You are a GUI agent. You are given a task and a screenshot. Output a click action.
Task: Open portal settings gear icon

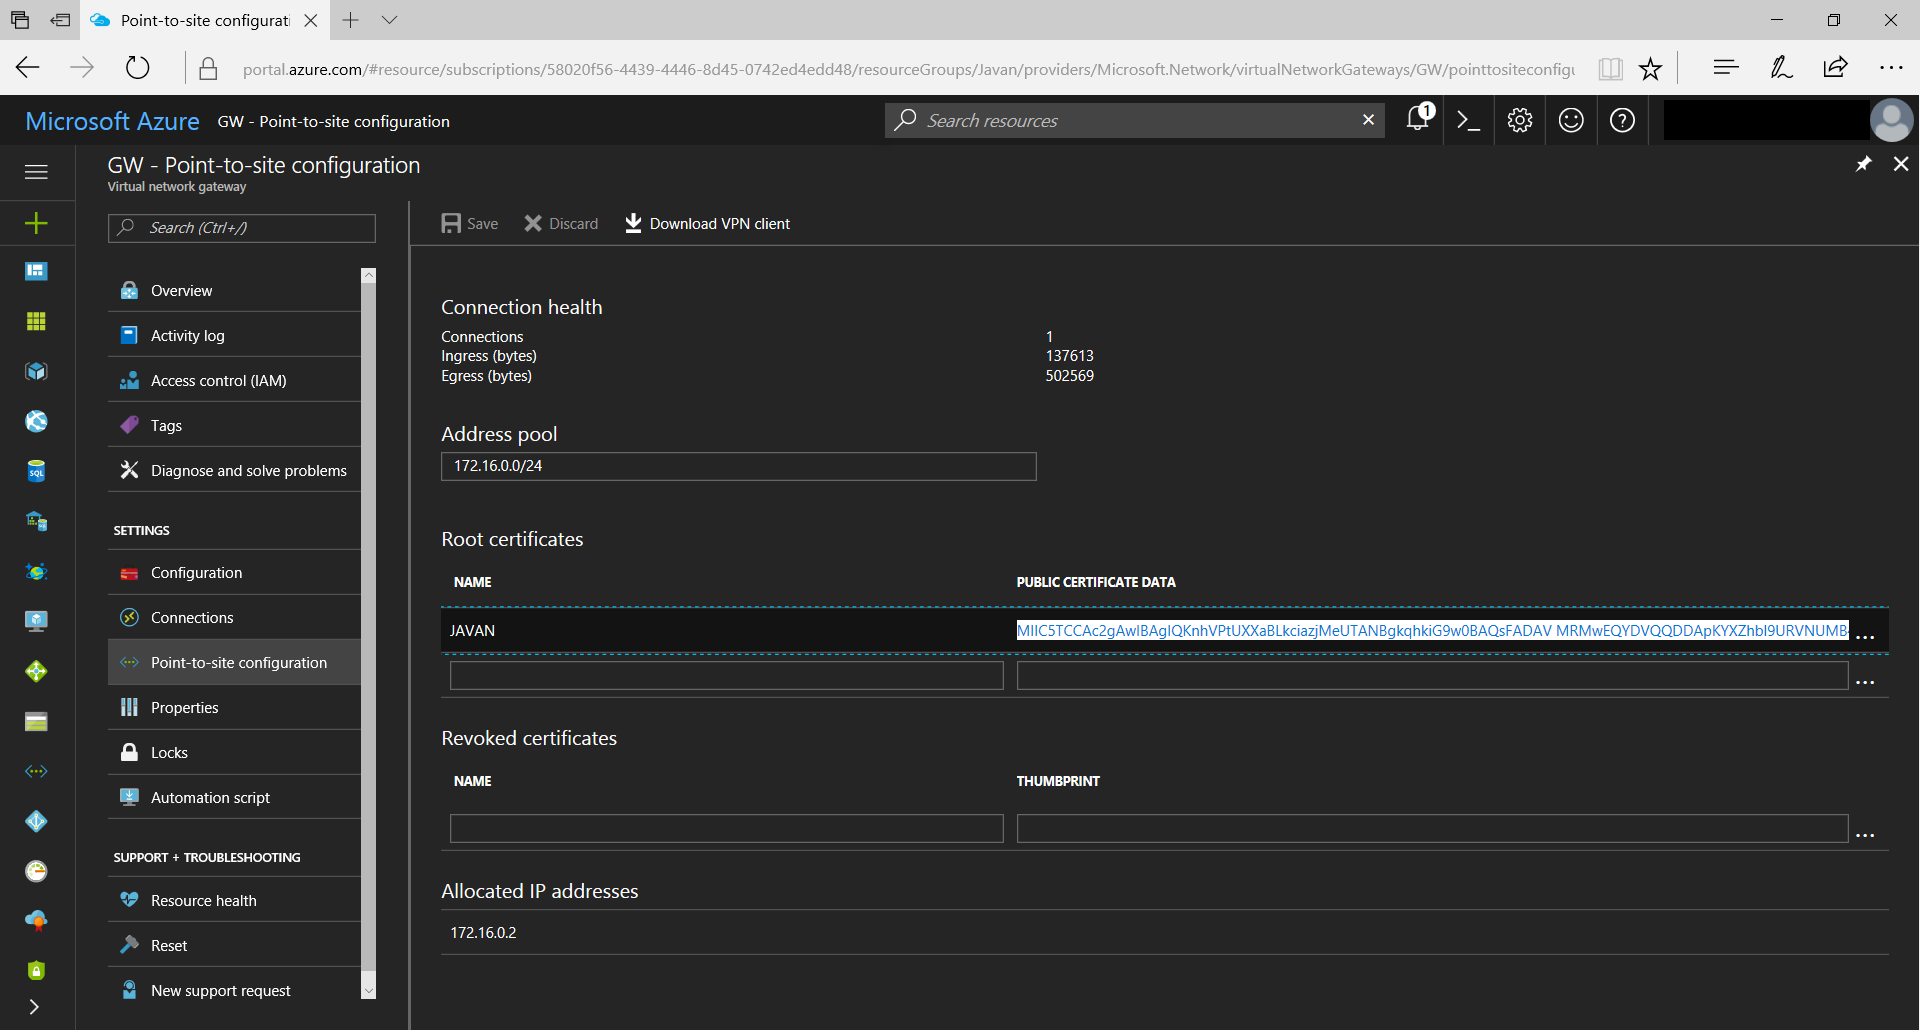pyautogui.click(x=1520, y=121)
